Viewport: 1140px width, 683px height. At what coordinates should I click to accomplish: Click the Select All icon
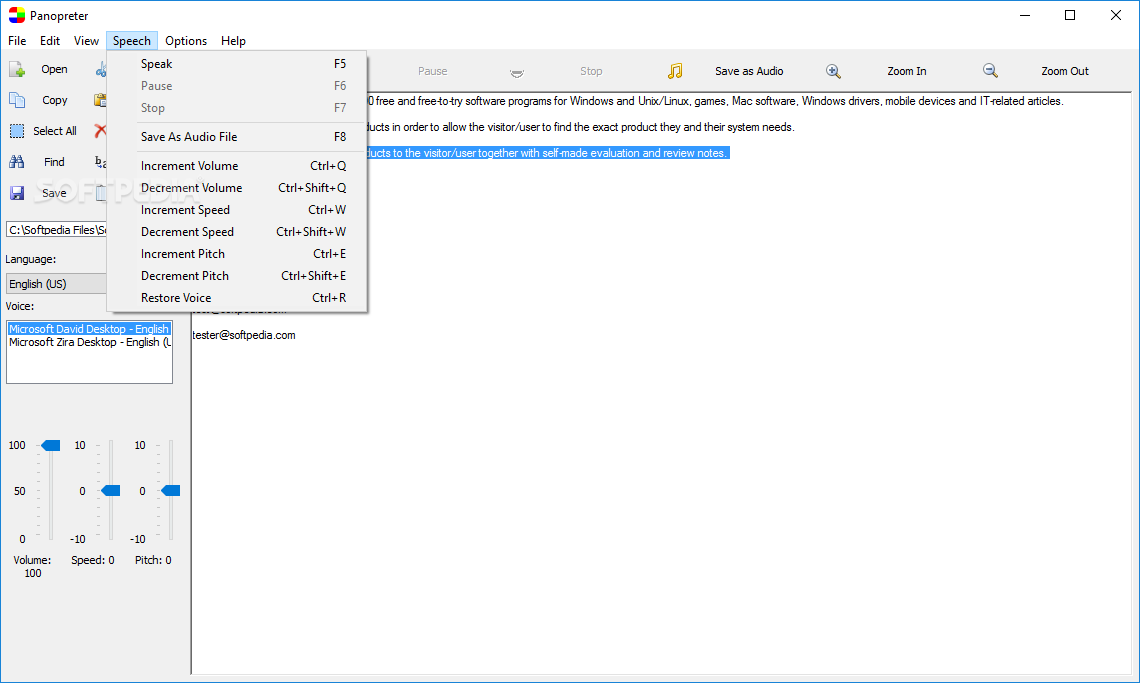click(17, 131)
